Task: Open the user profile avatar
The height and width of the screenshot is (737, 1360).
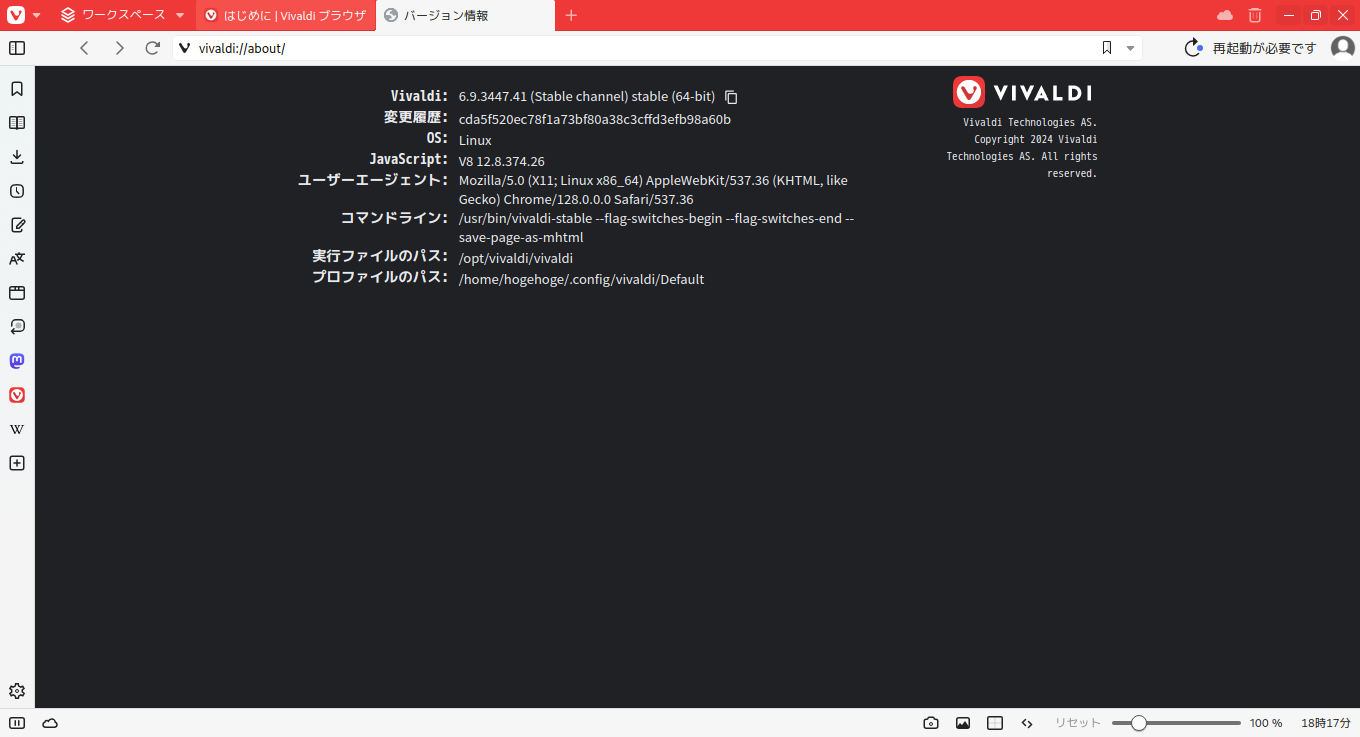Action: coord(1343,48)
